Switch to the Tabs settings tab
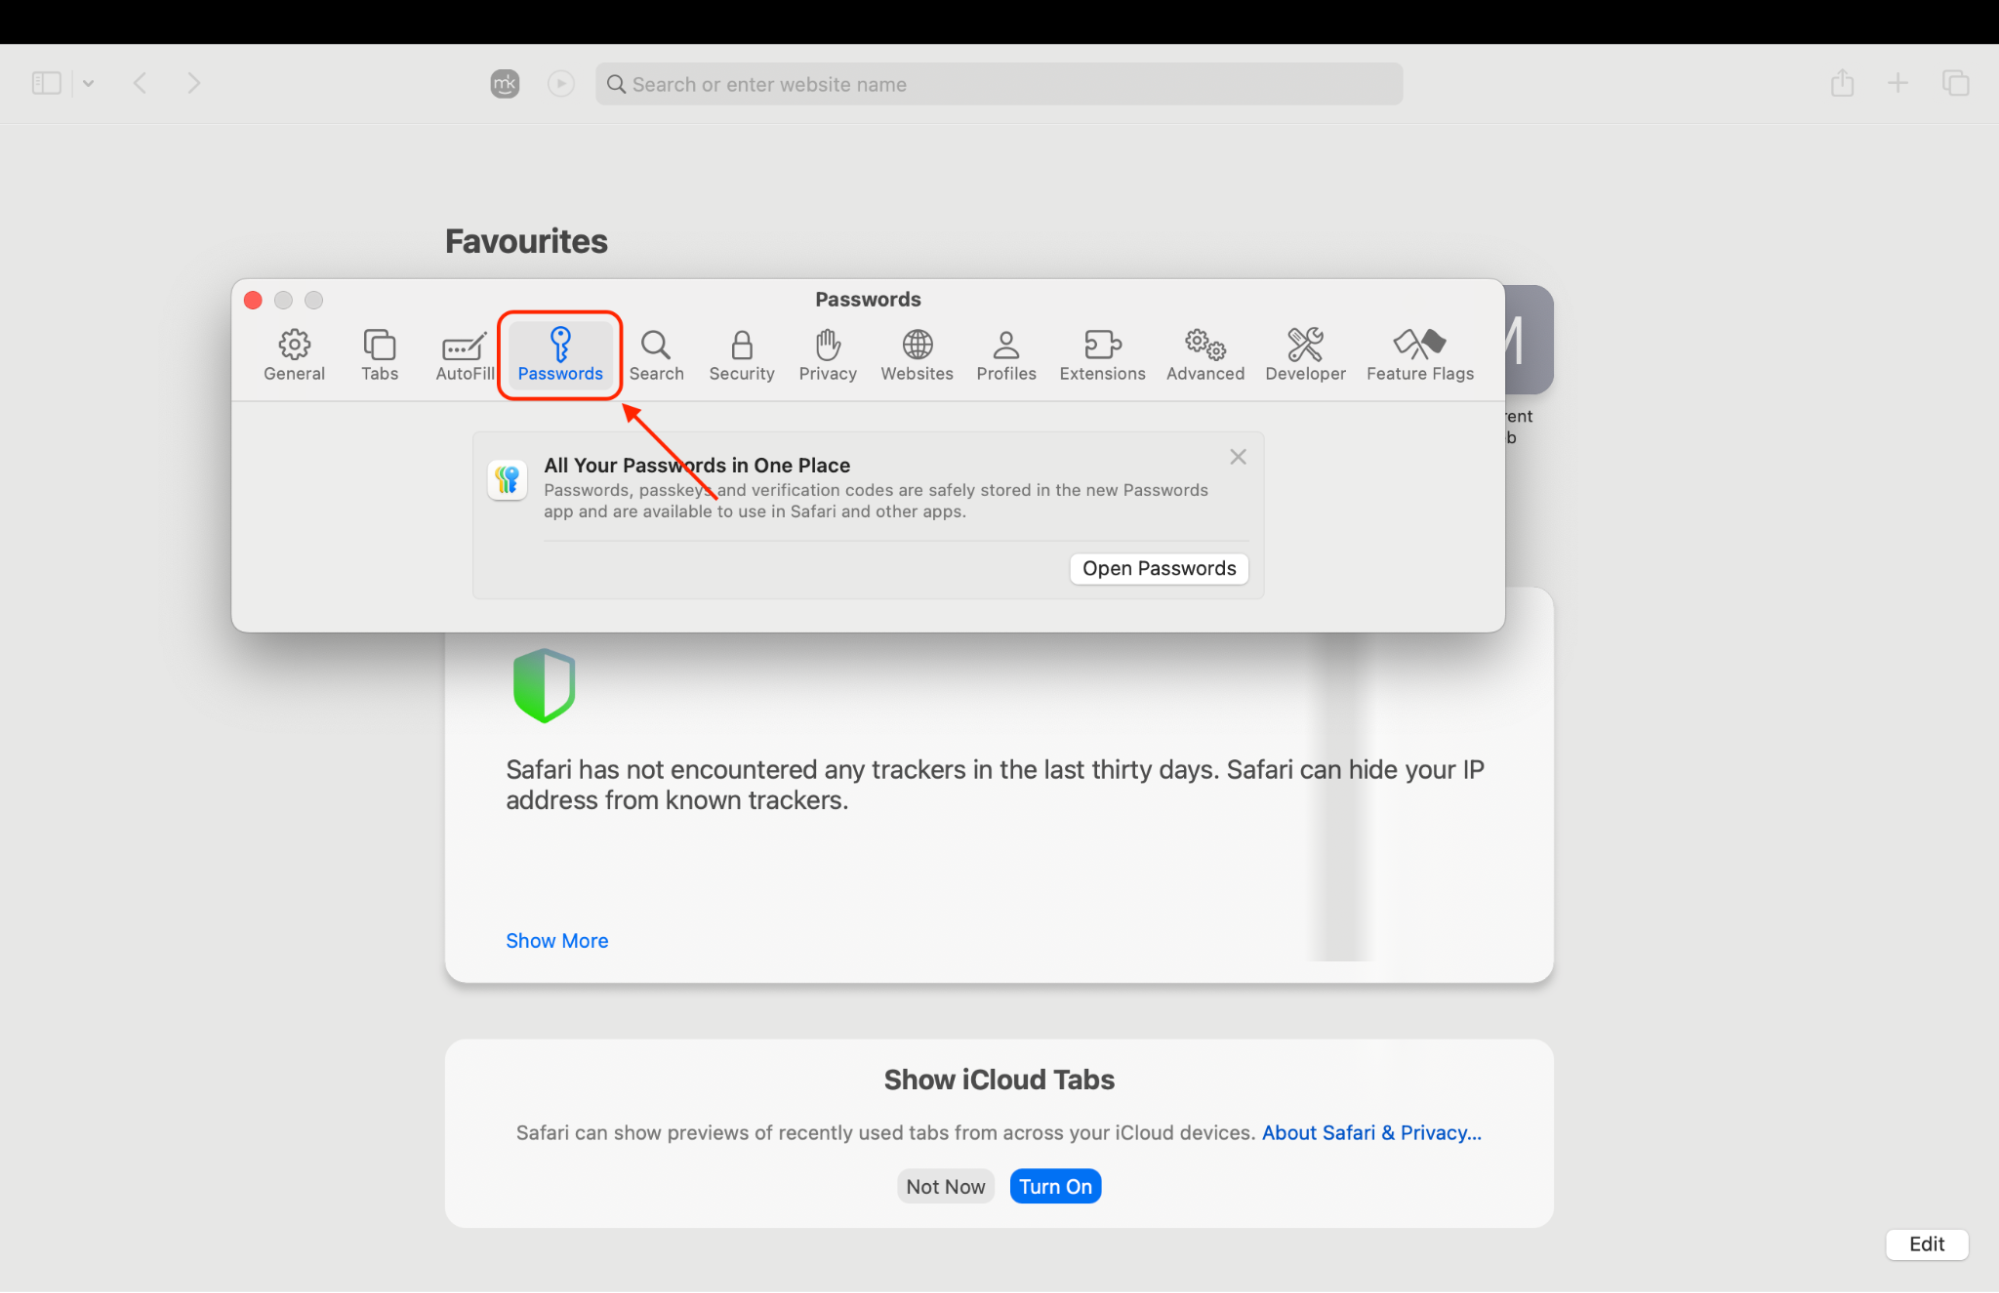1999x1293 pixels. click(x=379, y=354)
